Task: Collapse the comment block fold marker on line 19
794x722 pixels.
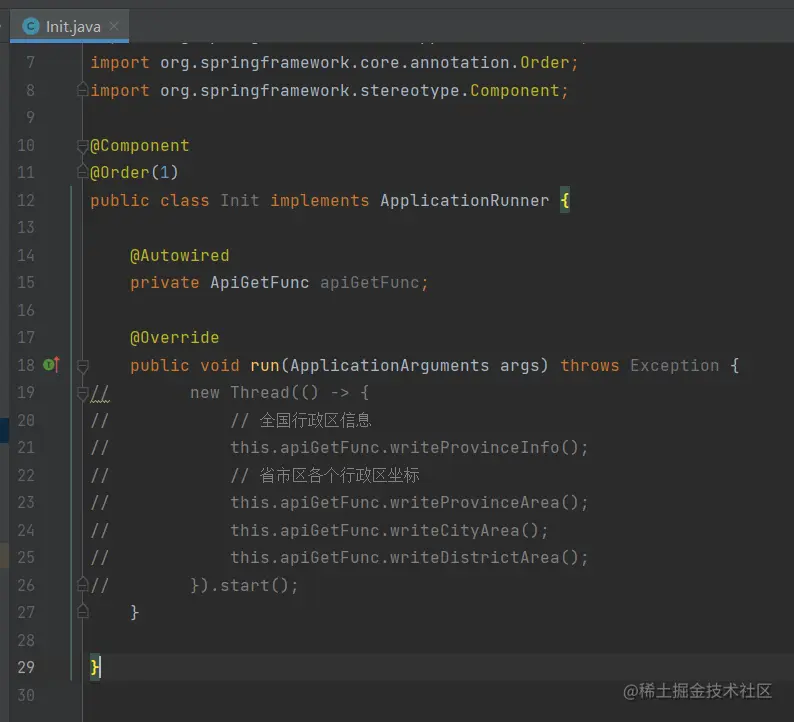Action: click(x=82, y=393)
